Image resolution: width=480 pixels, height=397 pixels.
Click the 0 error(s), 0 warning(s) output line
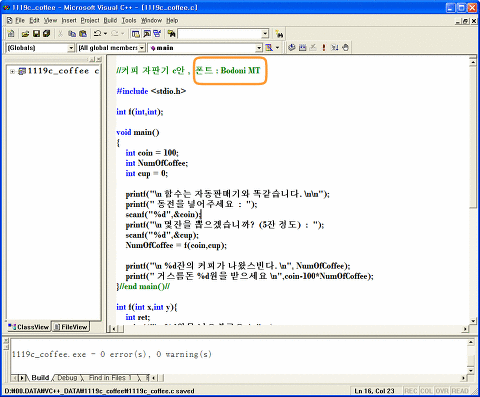[x=112, y=354]
